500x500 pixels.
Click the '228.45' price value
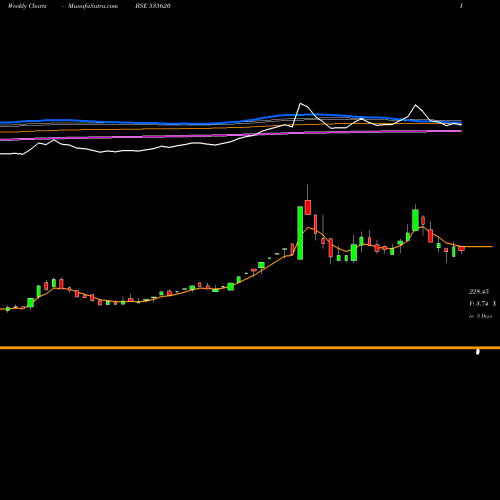(x=479, y=292)
